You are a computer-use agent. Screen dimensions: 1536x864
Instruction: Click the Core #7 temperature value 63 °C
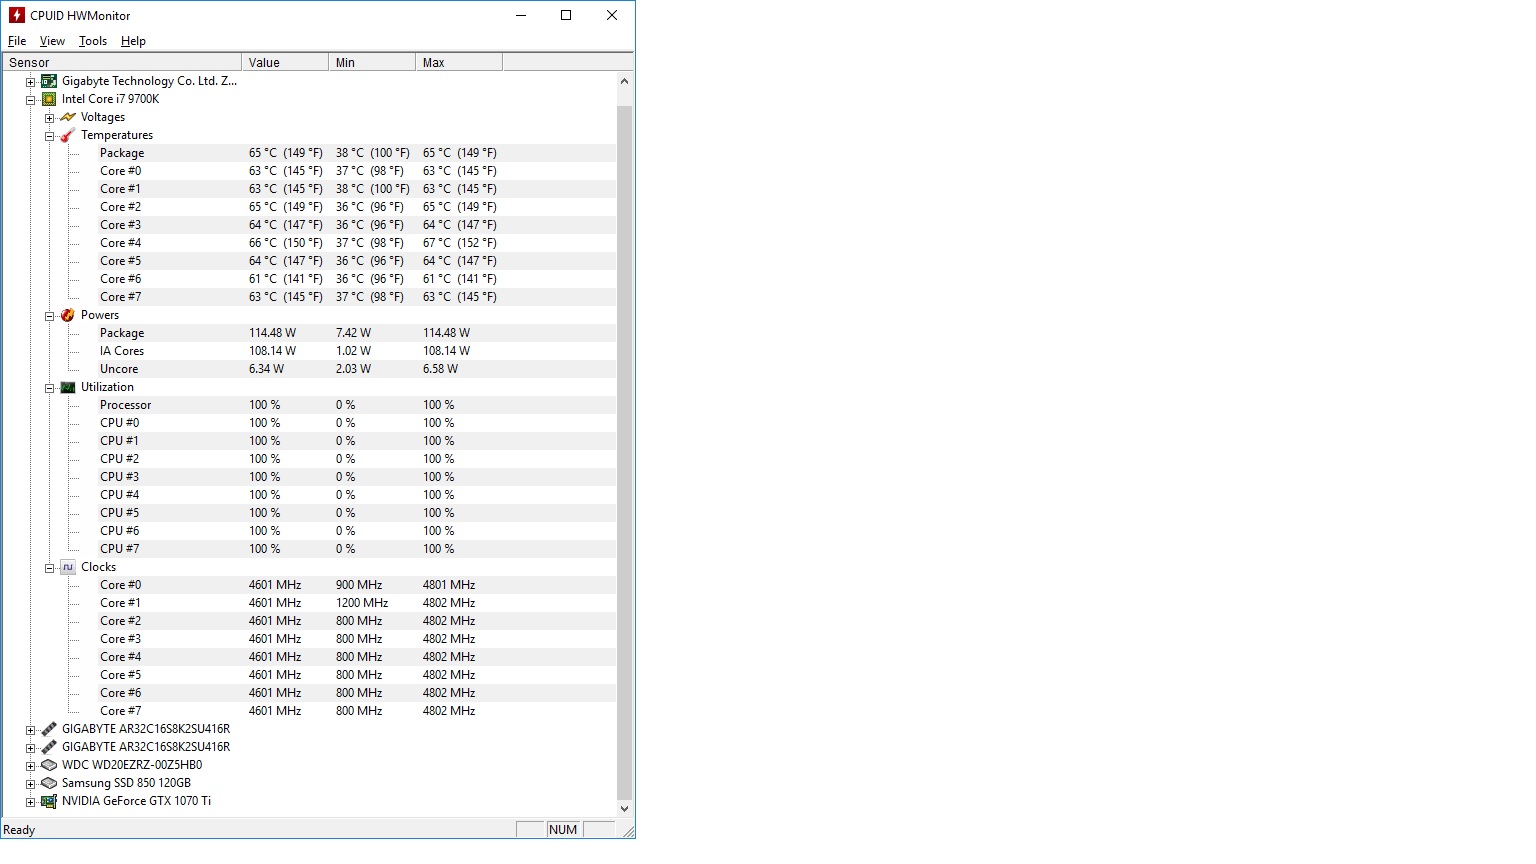(x=286, y=297)
